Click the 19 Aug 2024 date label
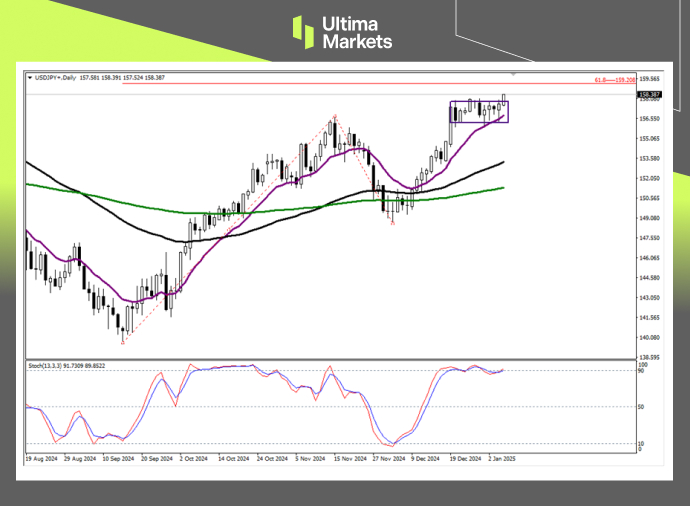The width and height of the screenshot is (690, 506). [x=42, y=459]
